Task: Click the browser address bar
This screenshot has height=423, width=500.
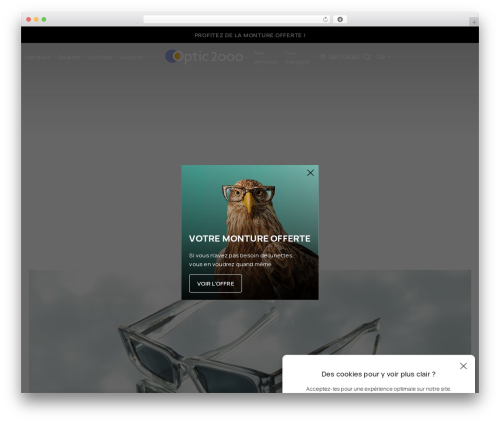Action: point(237,19)
